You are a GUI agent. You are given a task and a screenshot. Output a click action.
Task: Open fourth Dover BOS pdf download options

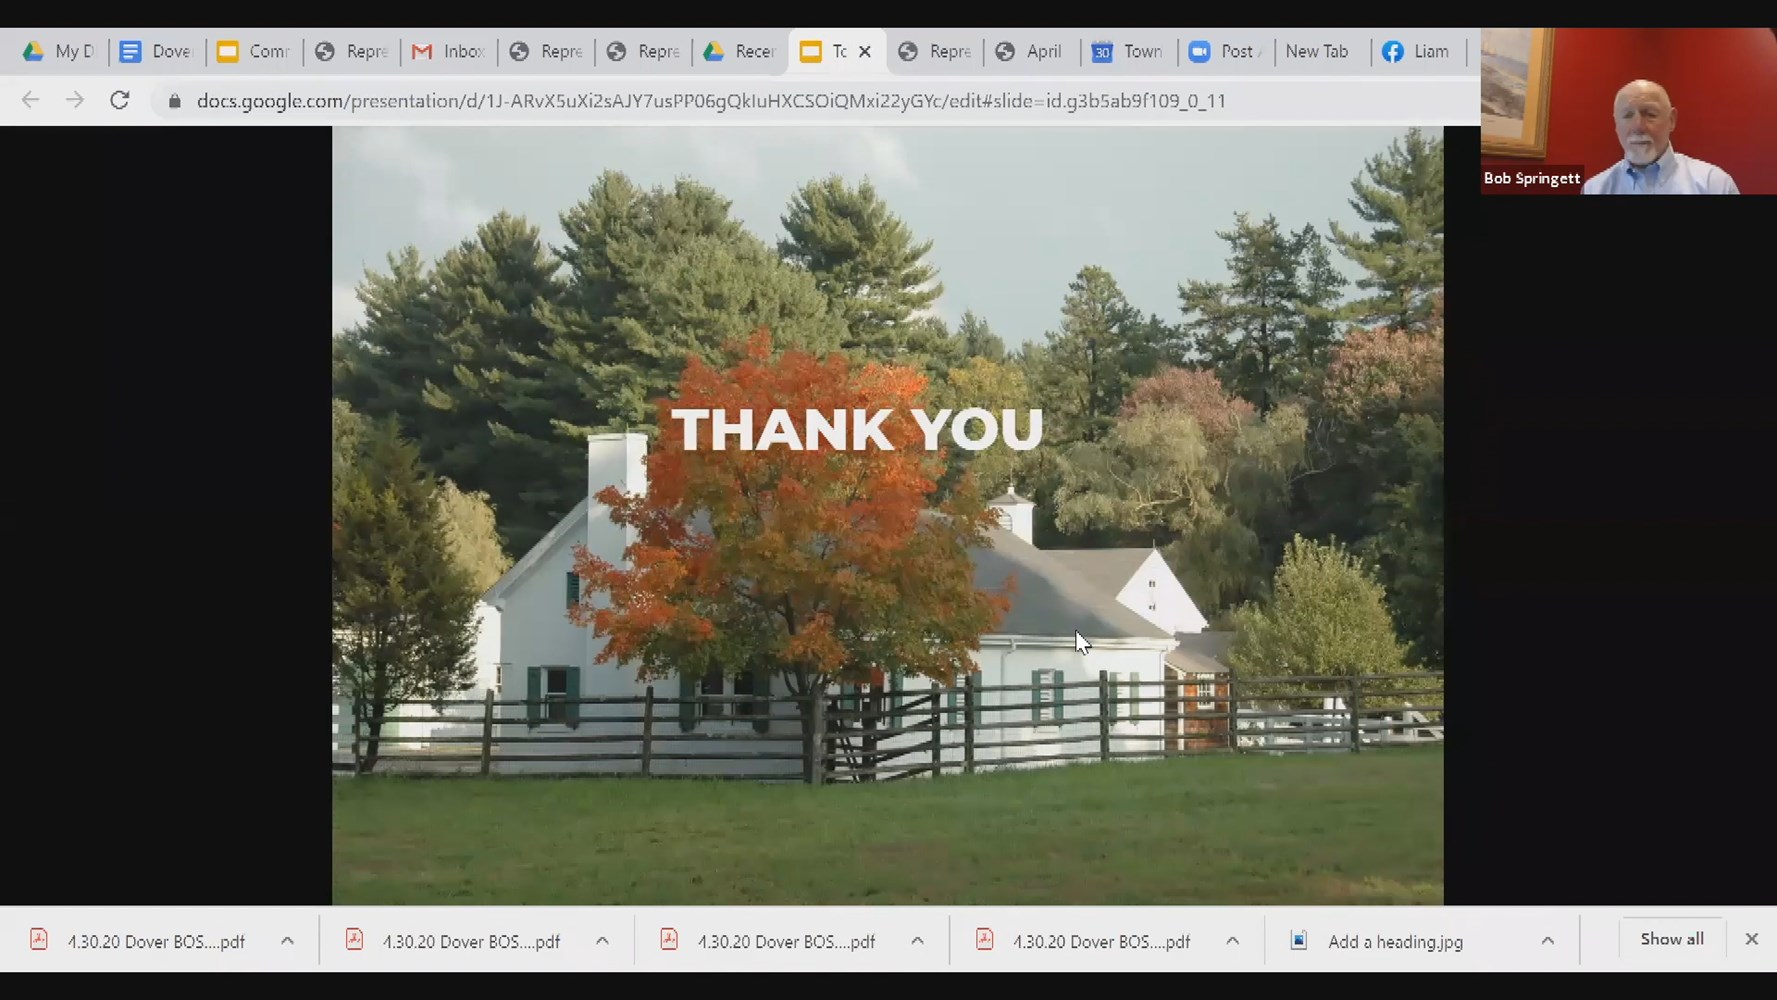pyautogui.click(x=1232, y=941)
